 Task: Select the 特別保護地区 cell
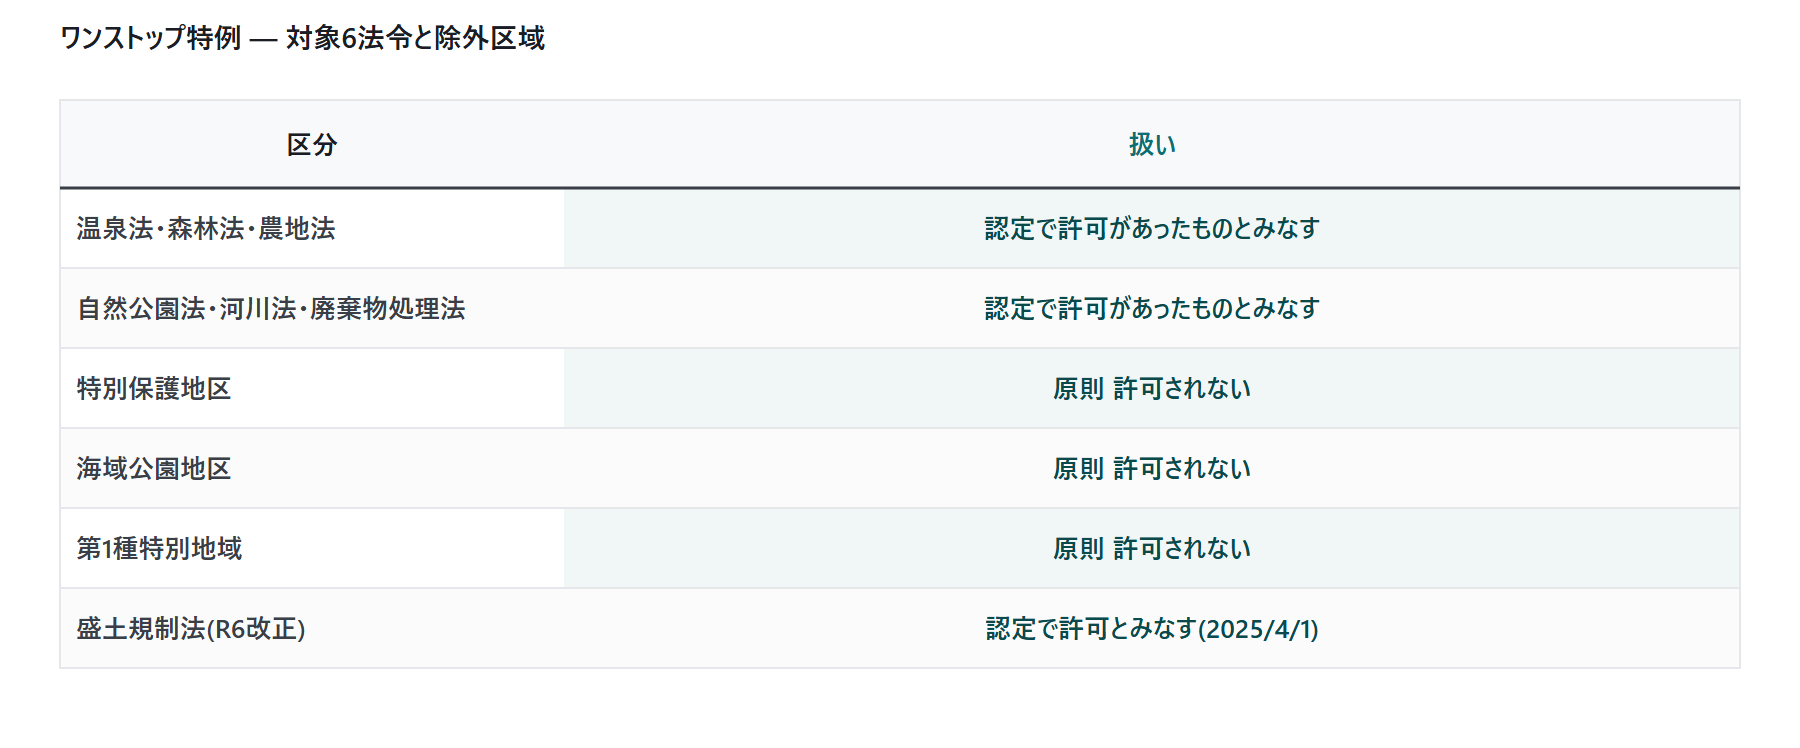(312, 388)
